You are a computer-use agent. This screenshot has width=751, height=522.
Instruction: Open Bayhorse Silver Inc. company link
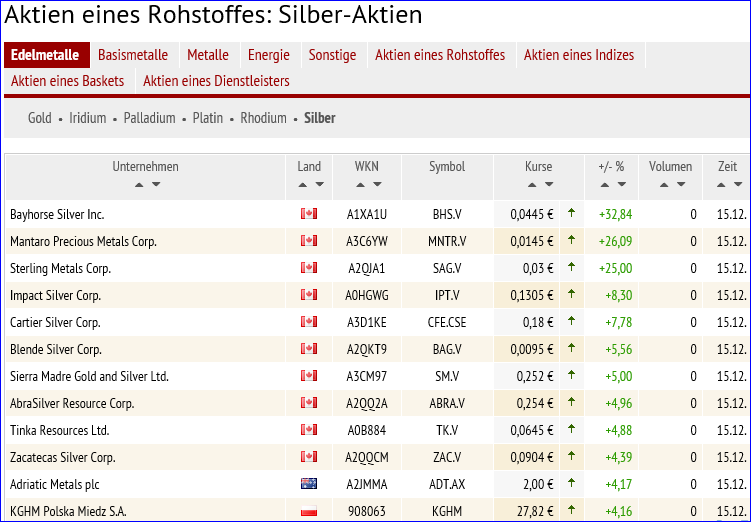57,214
